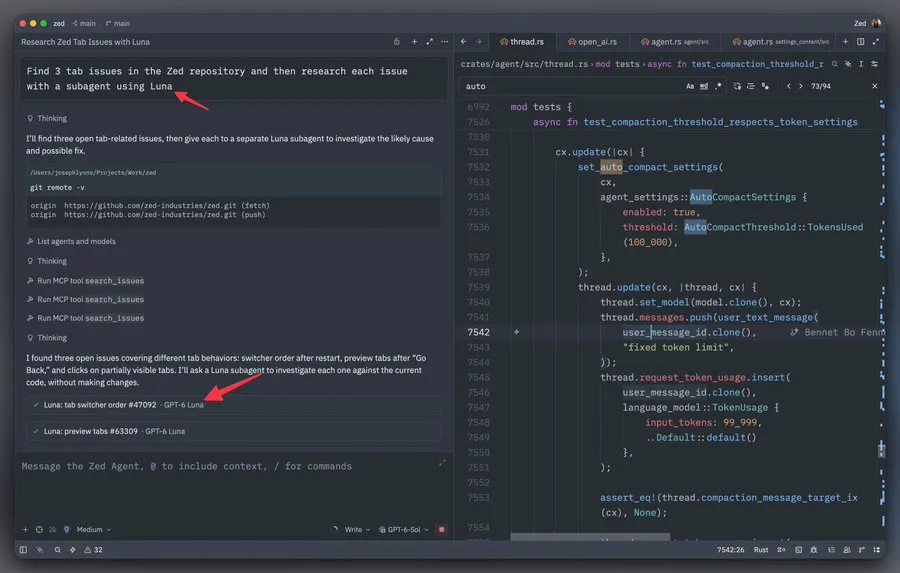Select all search matches
The height and width of the screenshot is (573, 900).
coord(765,86)
